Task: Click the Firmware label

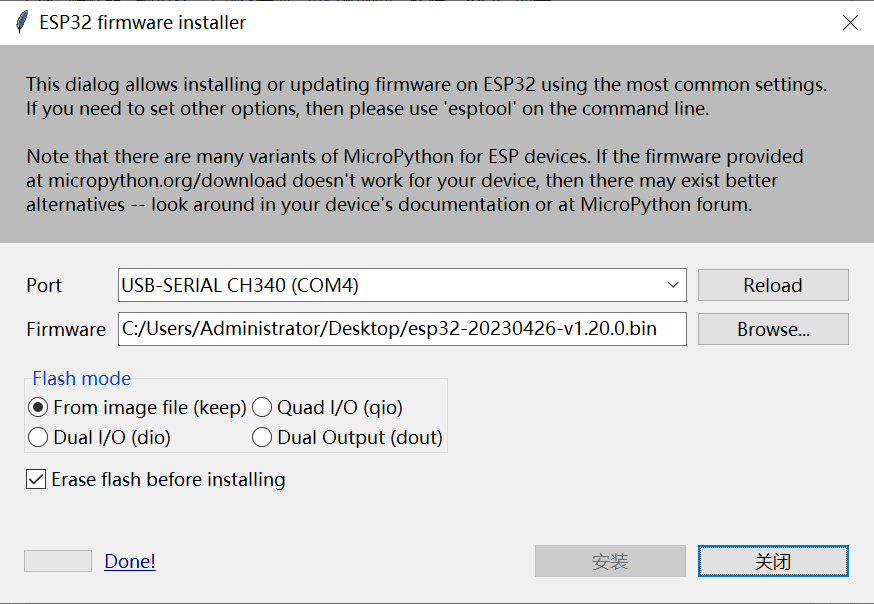Action: pyautogui.click(x=66, y=329)
